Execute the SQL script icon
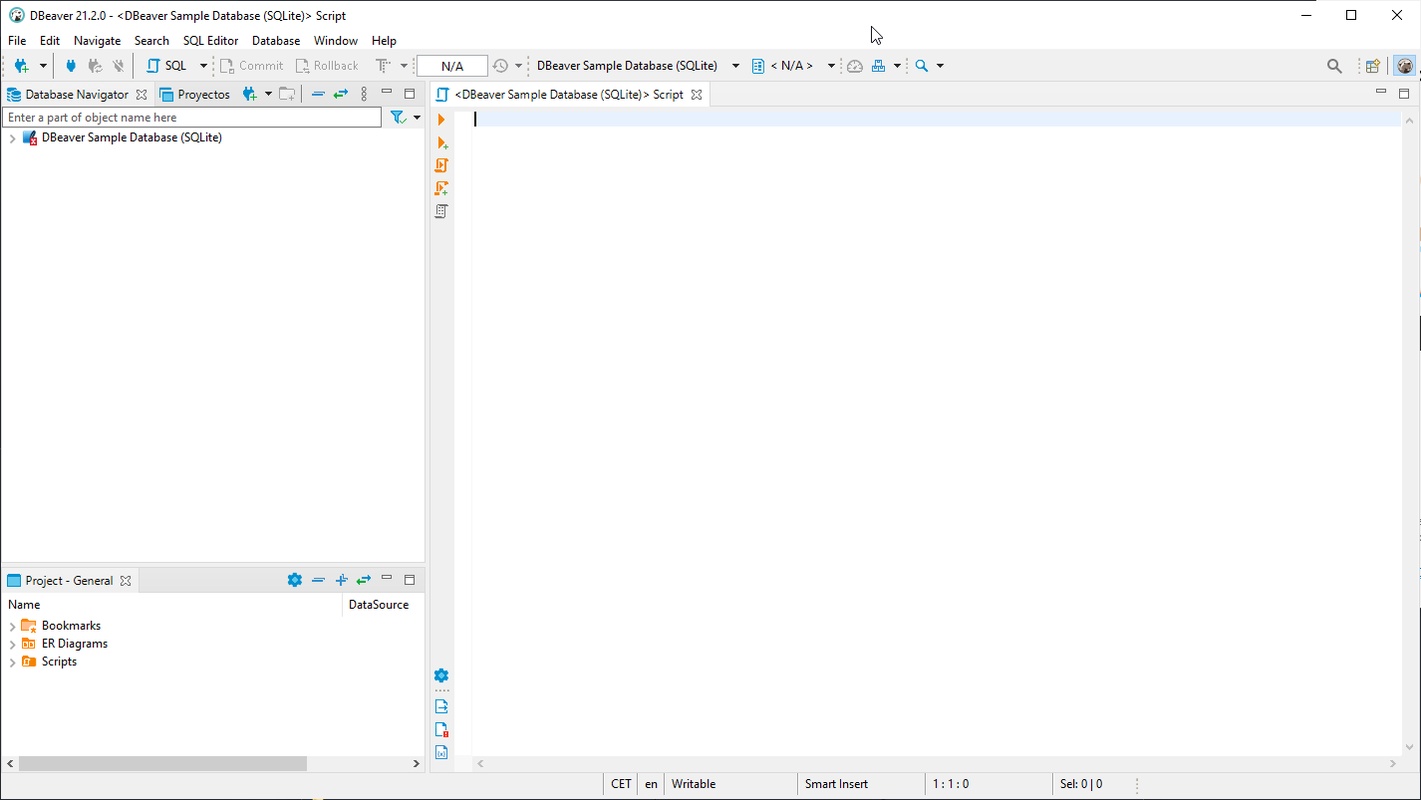Image resolution: width=1421 pixels, height=800 pixels. (x=442, y=166)
